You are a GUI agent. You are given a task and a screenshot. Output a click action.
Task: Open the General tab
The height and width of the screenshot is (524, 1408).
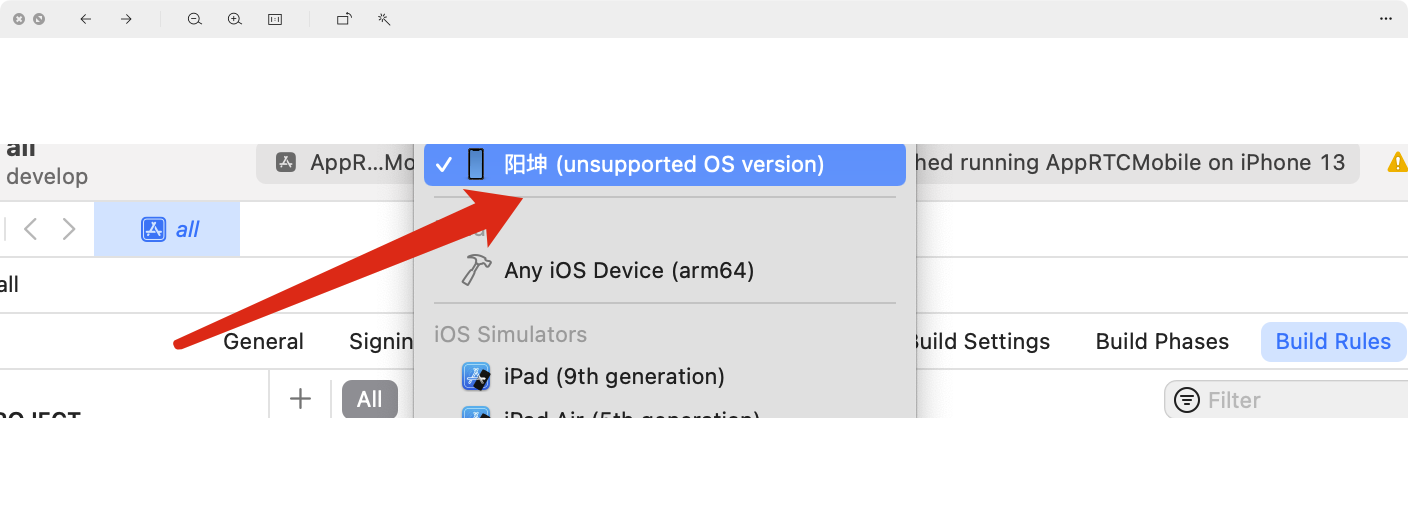[263, 342]
